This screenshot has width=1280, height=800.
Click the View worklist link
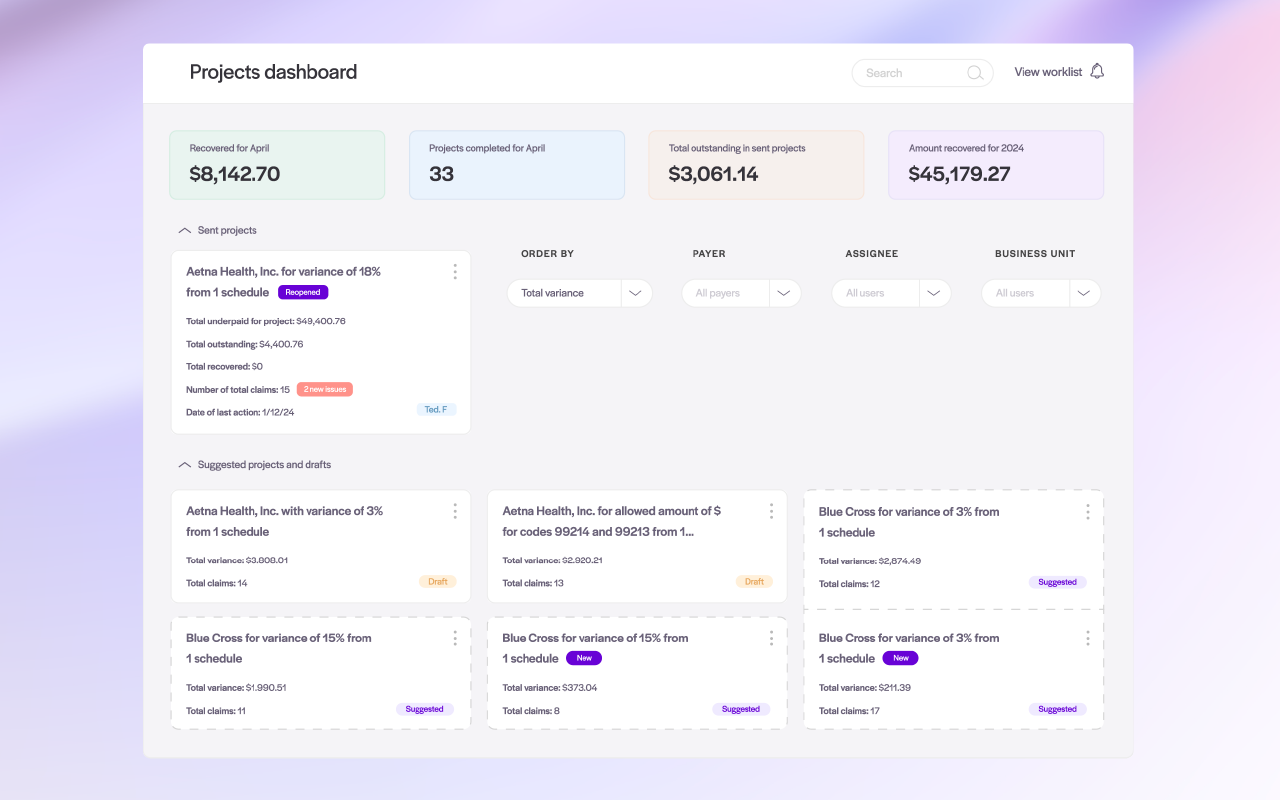pyautogui.click(x=1047, y=72)
